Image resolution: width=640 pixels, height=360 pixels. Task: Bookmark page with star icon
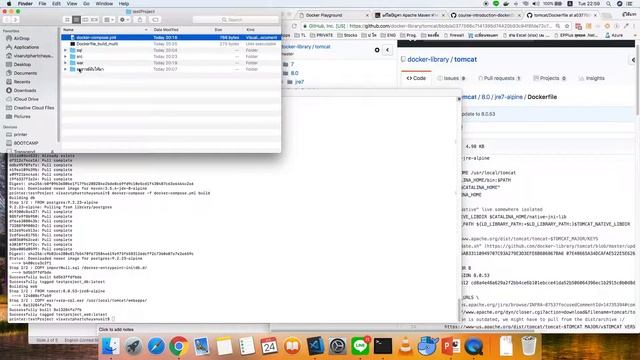pos(567,26)
